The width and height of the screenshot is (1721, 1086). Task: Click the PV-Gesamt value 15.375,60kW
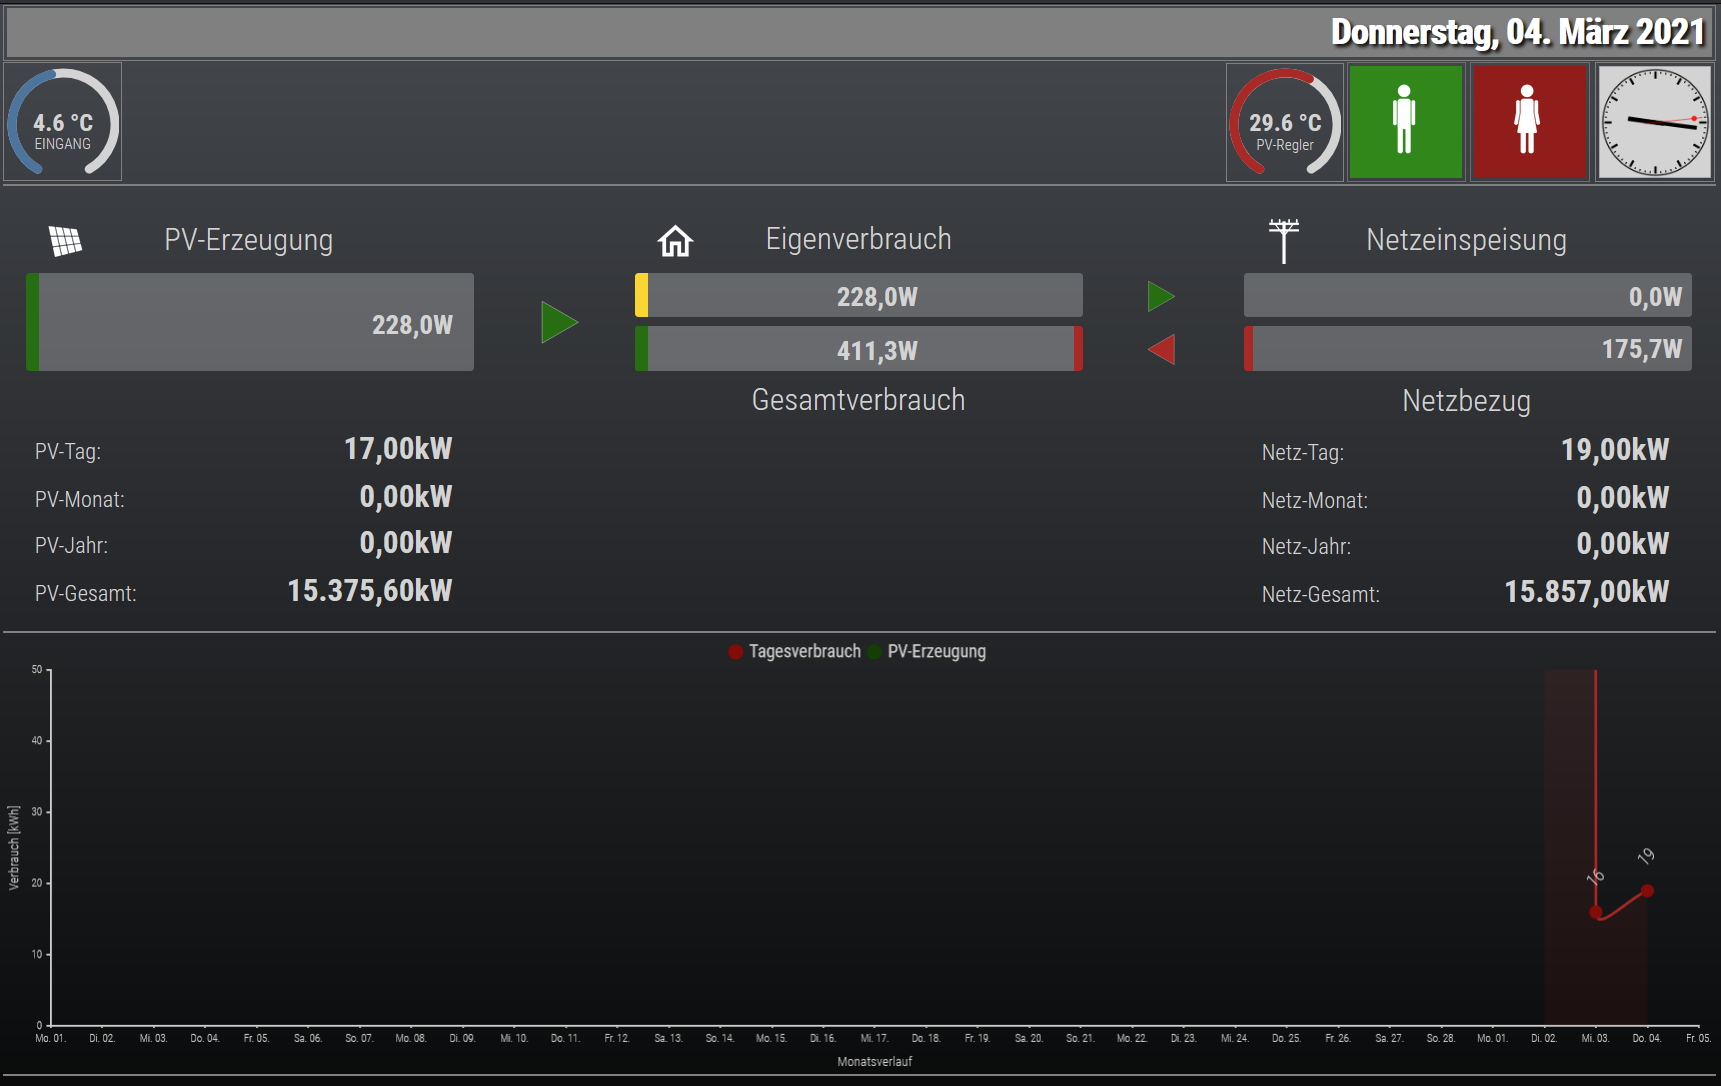[370, 591]
